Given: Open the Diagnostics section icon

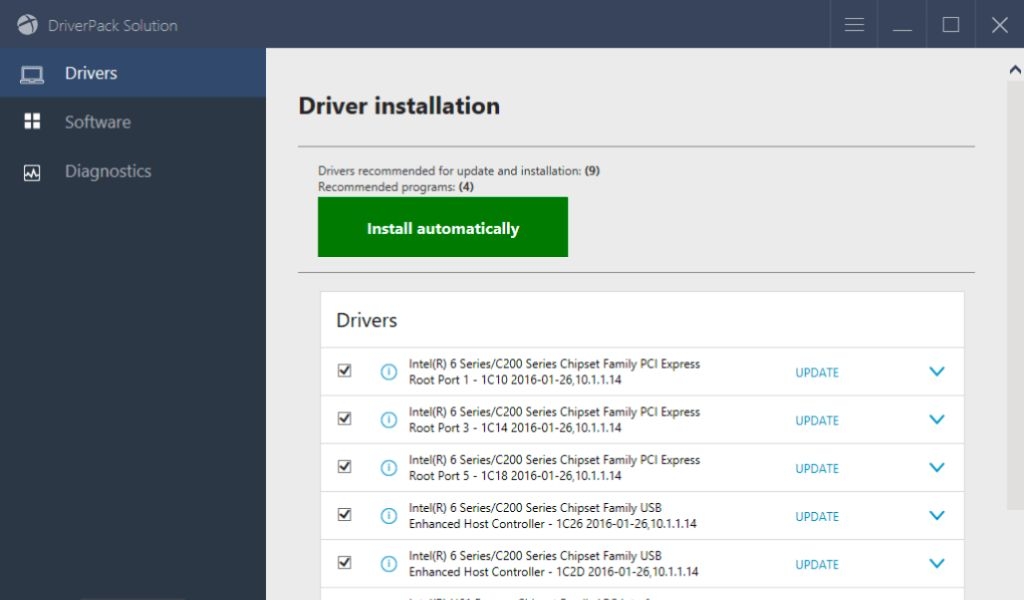Looking at the screenshot, I should pos(34,171).
